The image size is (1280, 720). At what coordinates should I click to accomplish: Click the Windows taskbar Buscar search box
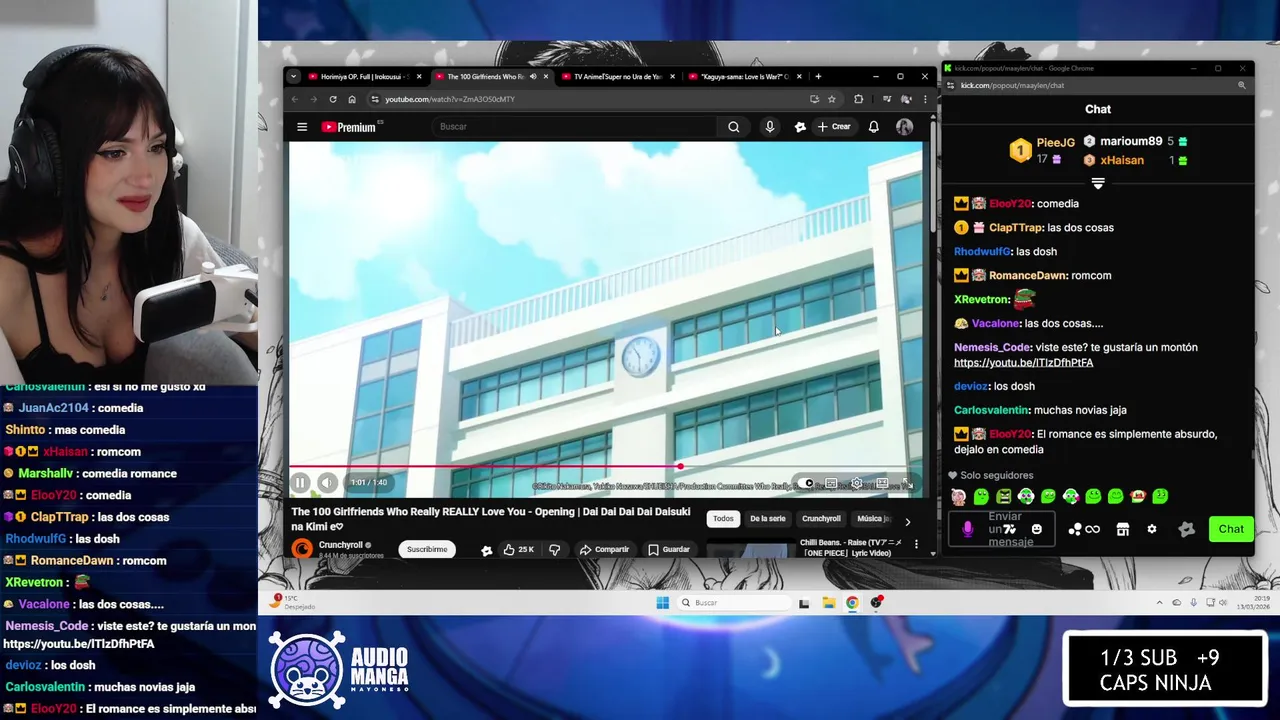[733, 602]
